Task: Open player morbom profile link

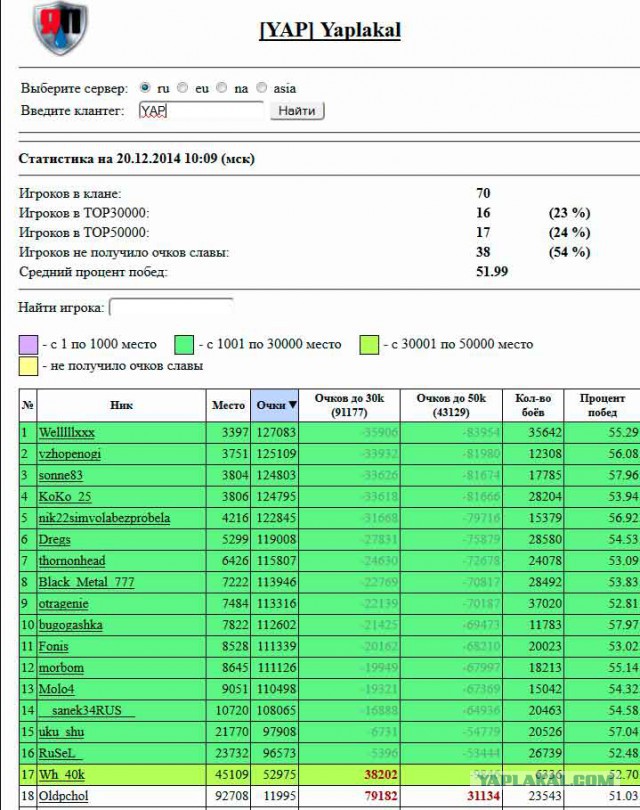Action: [61, 668]
